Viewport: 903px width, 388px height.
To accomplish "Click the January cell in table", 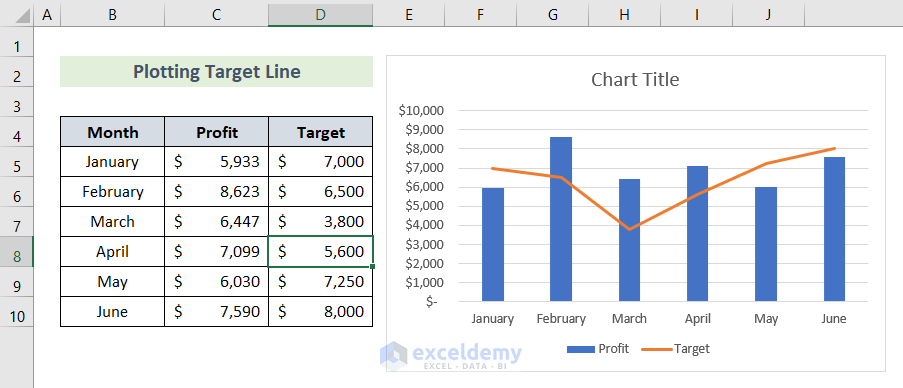I will tap(112, 162).
